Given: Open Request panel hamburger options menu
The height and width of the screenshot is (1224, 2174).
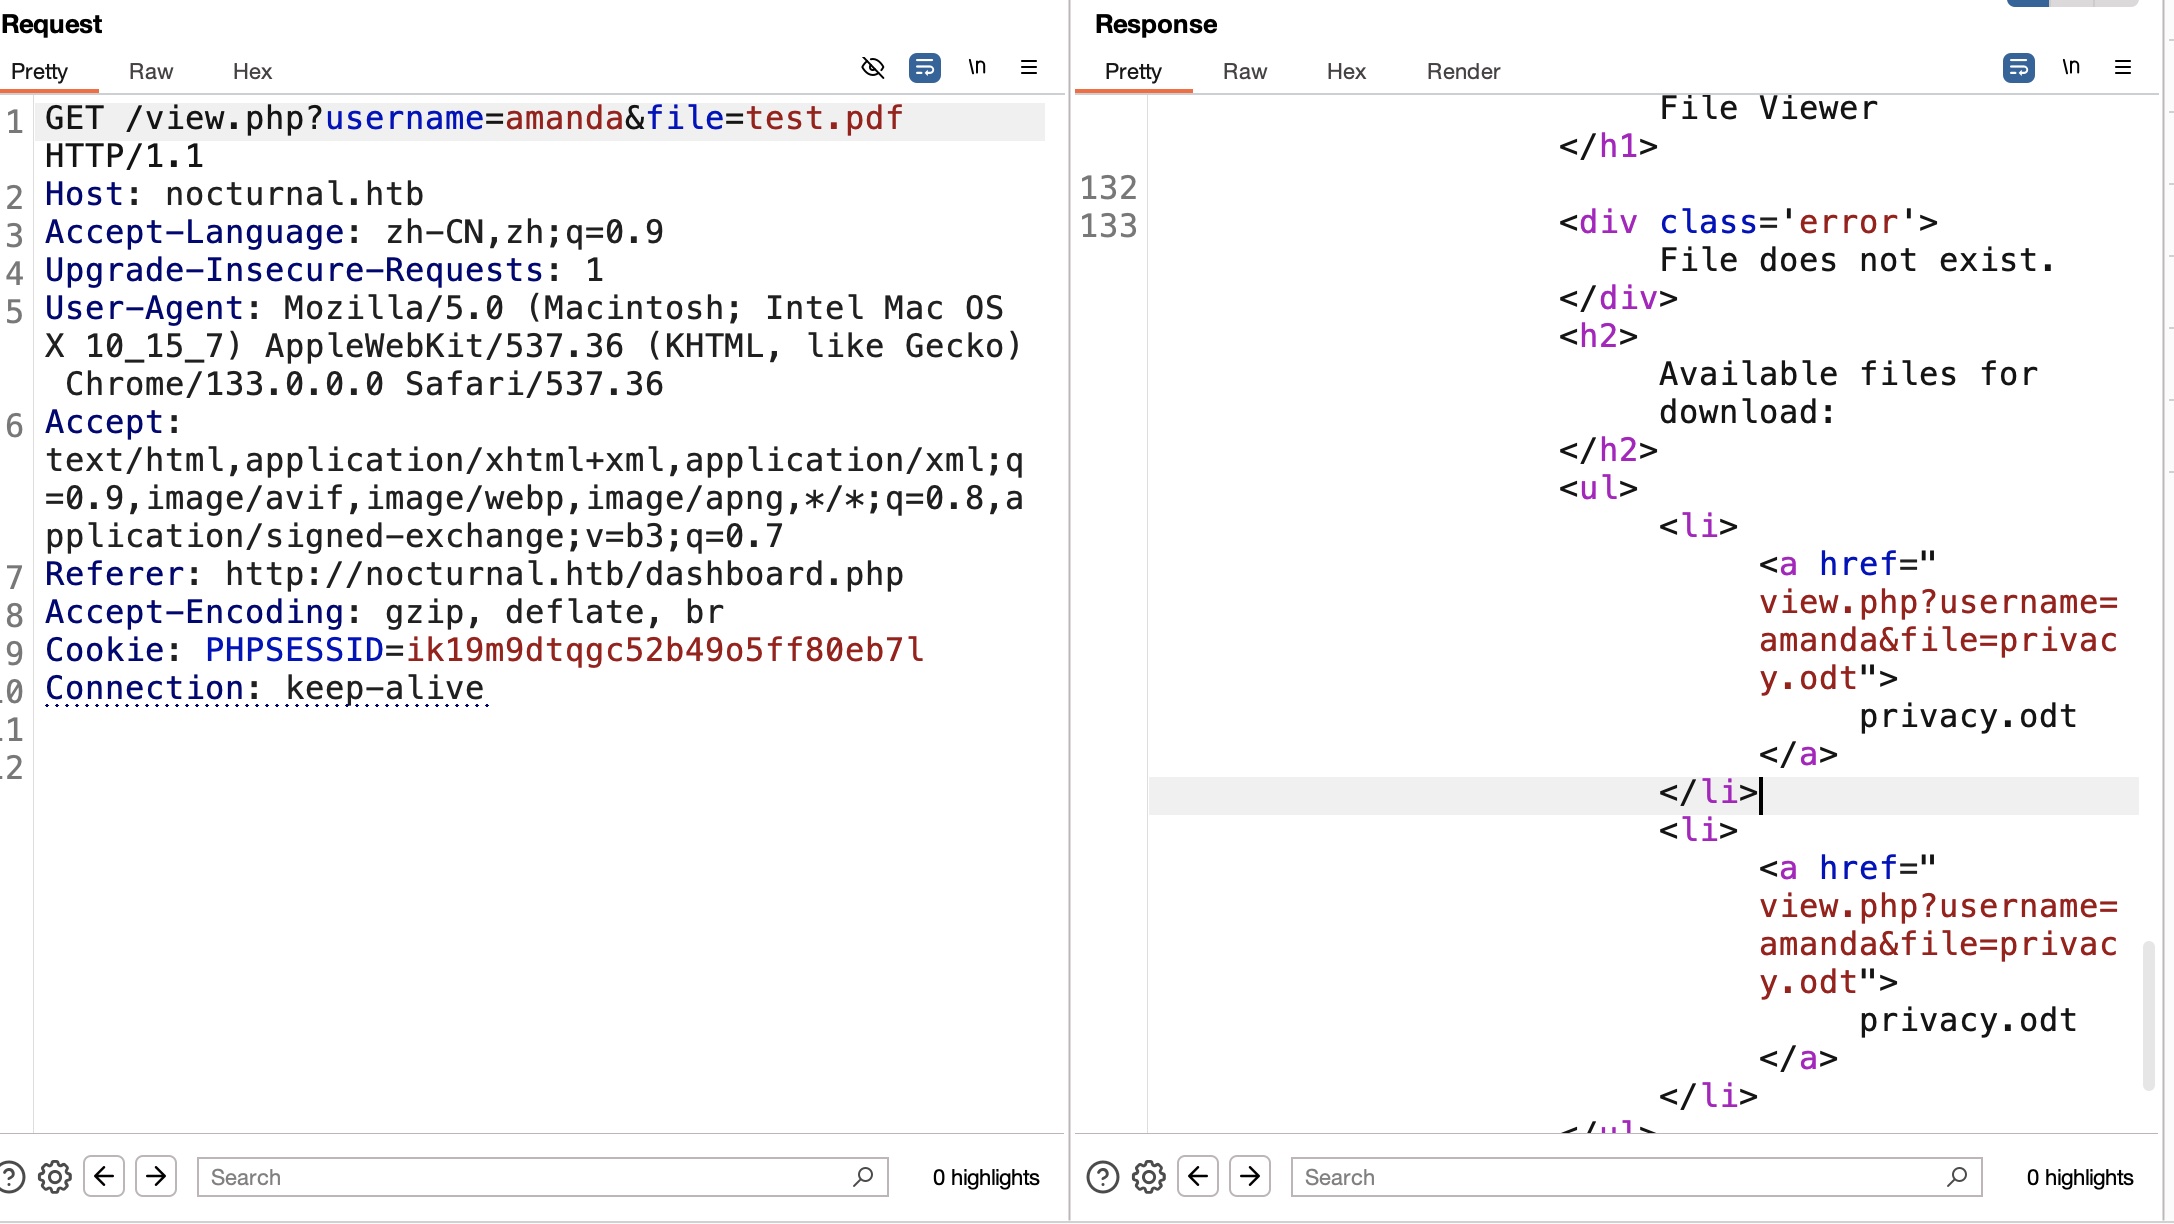Looking at the screenshot, I should click(x=1028, y=67).
